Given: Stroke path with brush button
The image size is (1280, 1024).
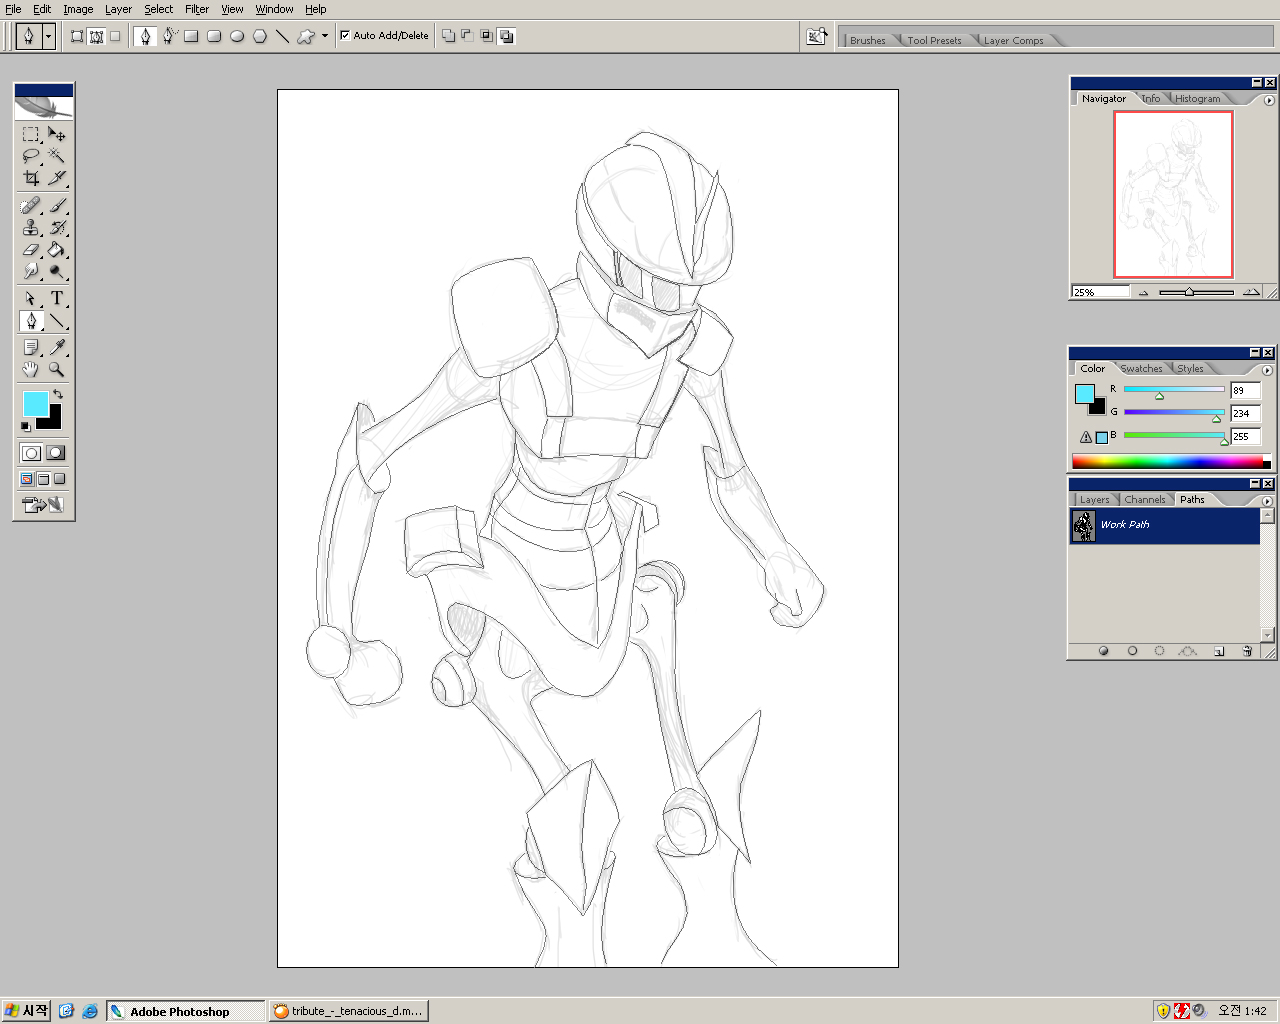Looking at the screenshot, I should pyautogui.click(x=1132, y=651).
